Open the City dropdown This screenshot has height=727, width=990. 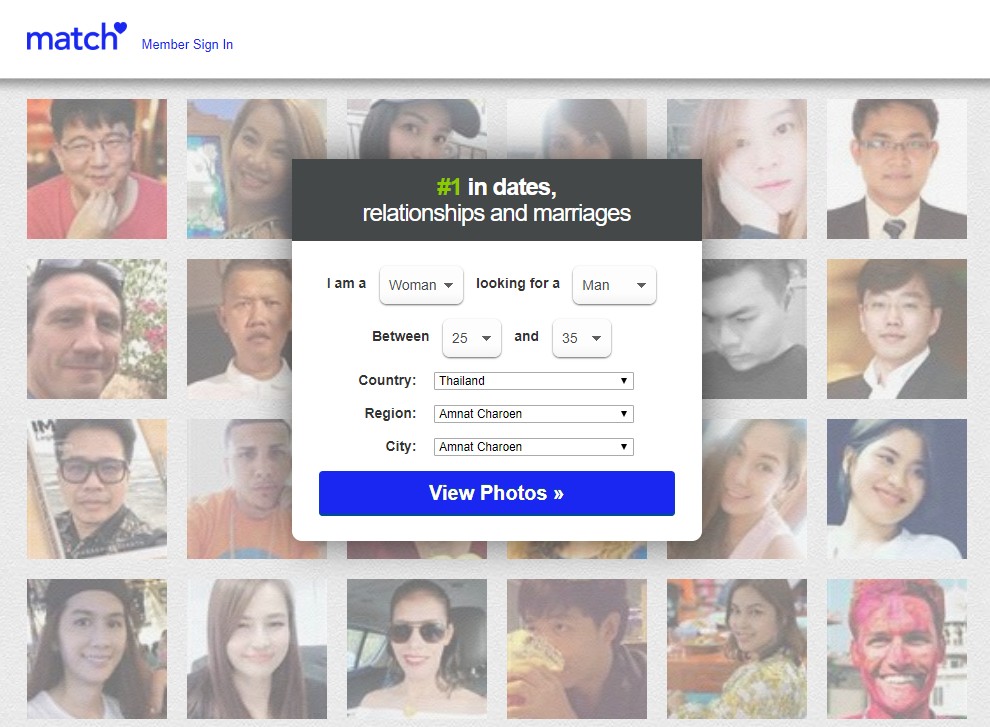533,447
